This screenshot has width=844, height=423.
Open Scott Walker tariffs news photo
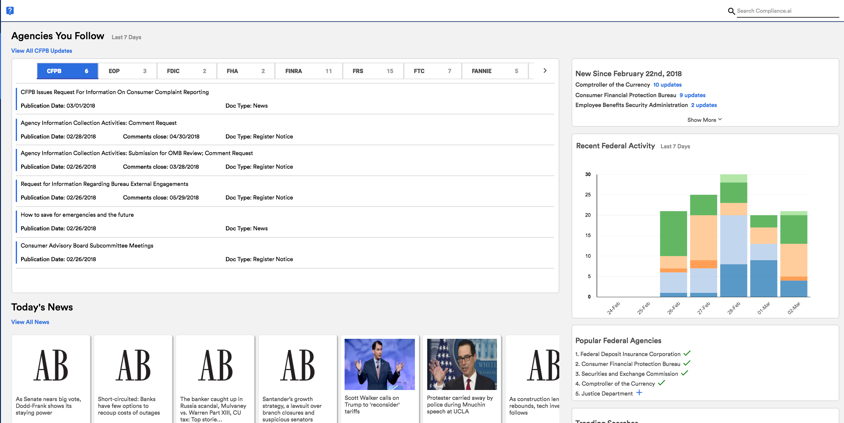tap(379, 364)
